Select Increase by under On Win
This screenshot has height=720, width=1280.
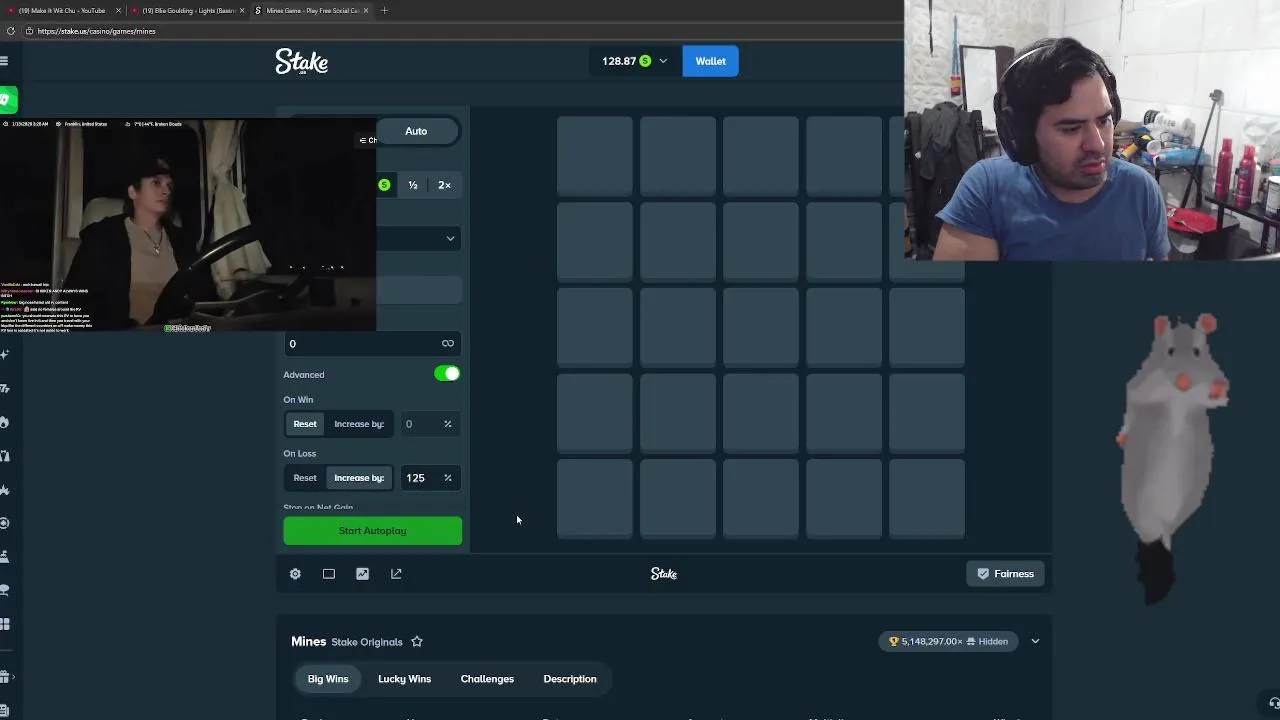(x=359, y=424)
